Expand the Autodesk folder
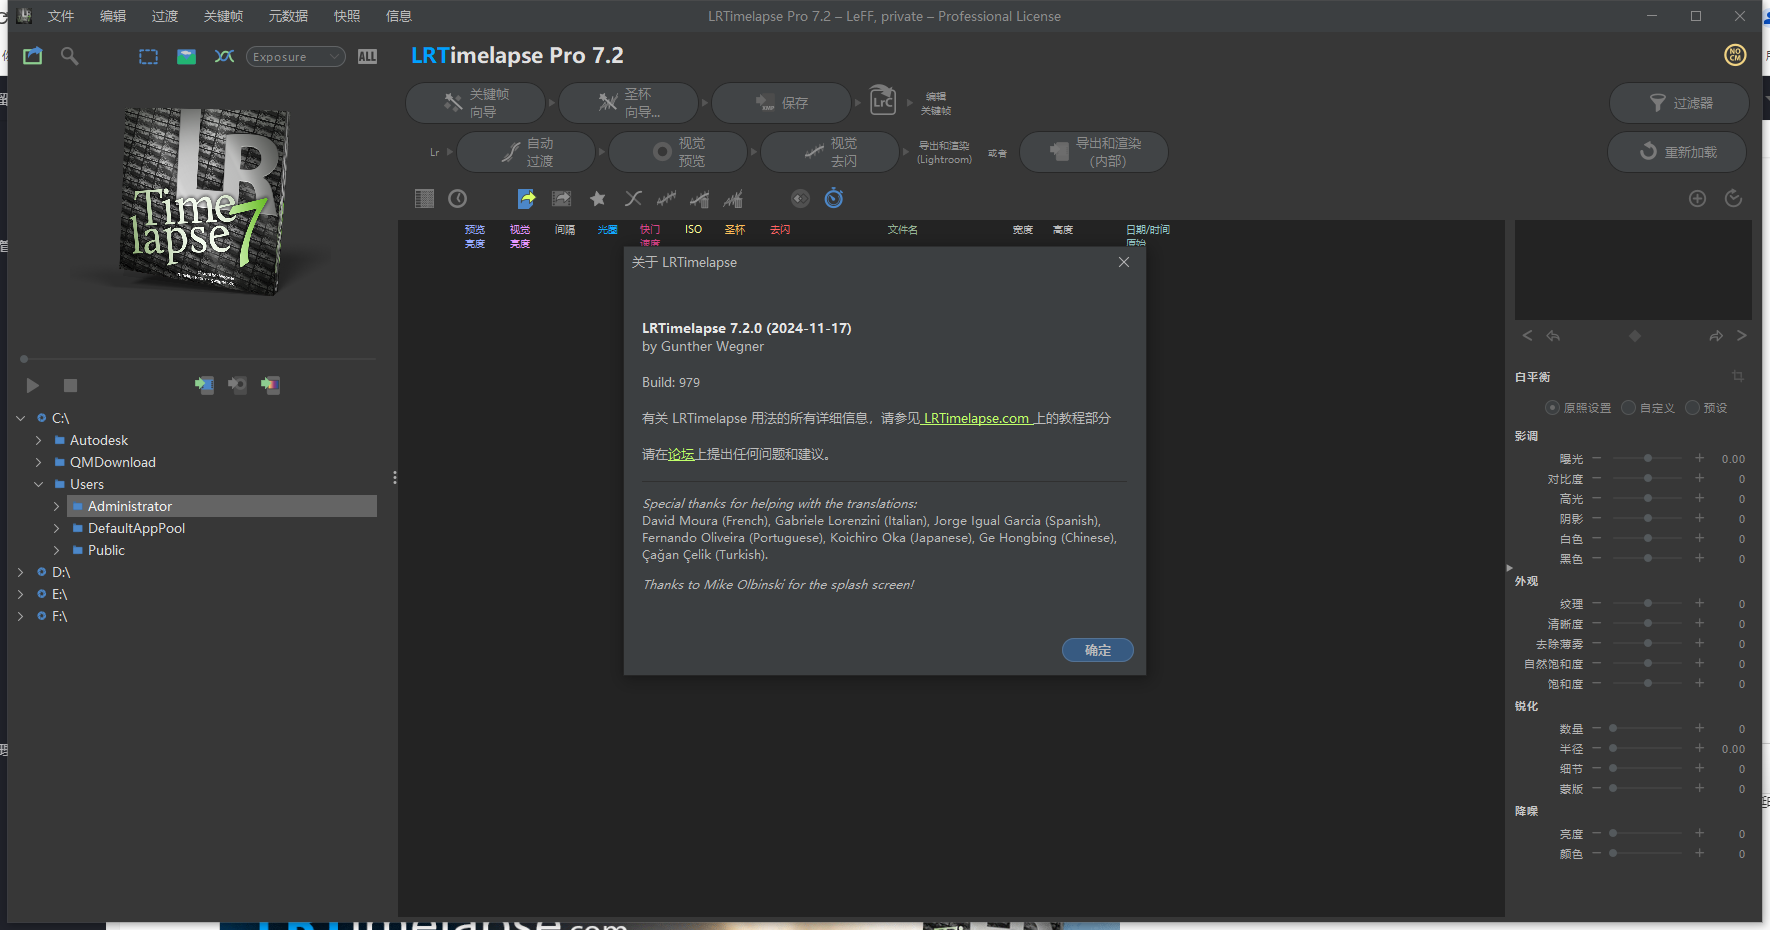 [39, 440]
